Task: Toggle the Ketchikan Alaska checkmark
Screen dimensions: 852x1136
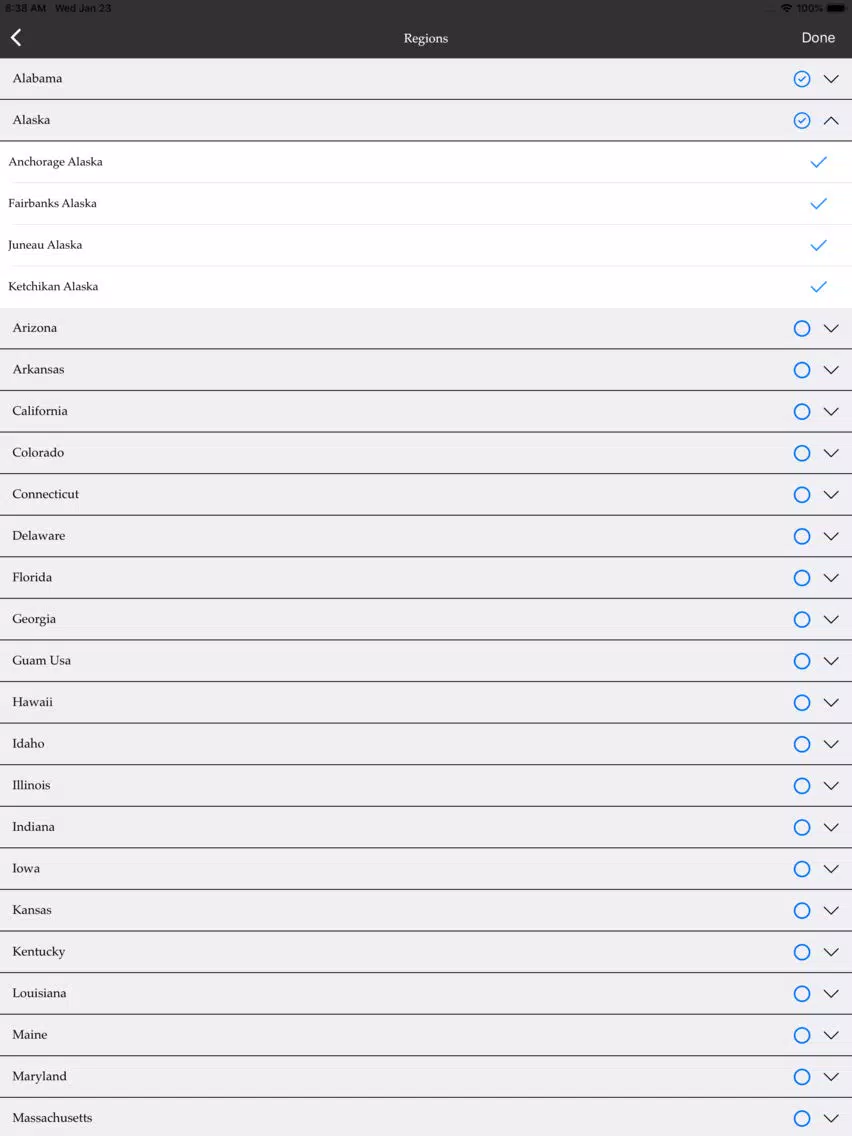Action: (818, 287)
